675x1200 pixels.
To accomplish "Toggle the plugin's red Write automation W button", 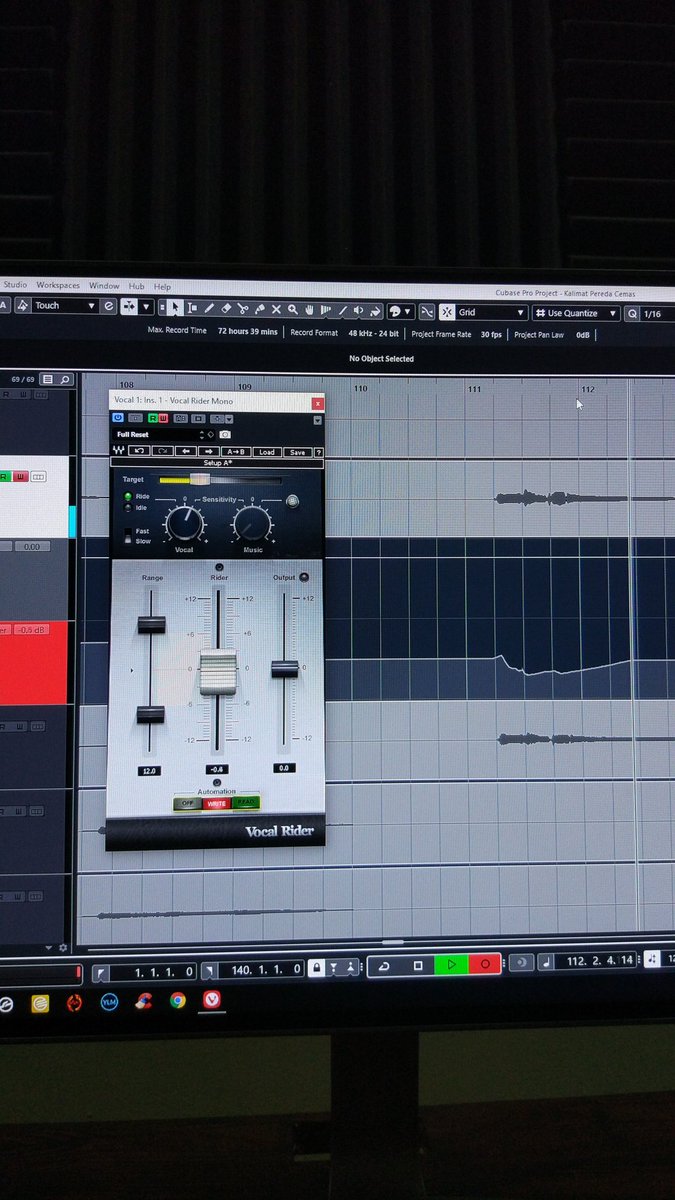I will (x=163, y=418).
